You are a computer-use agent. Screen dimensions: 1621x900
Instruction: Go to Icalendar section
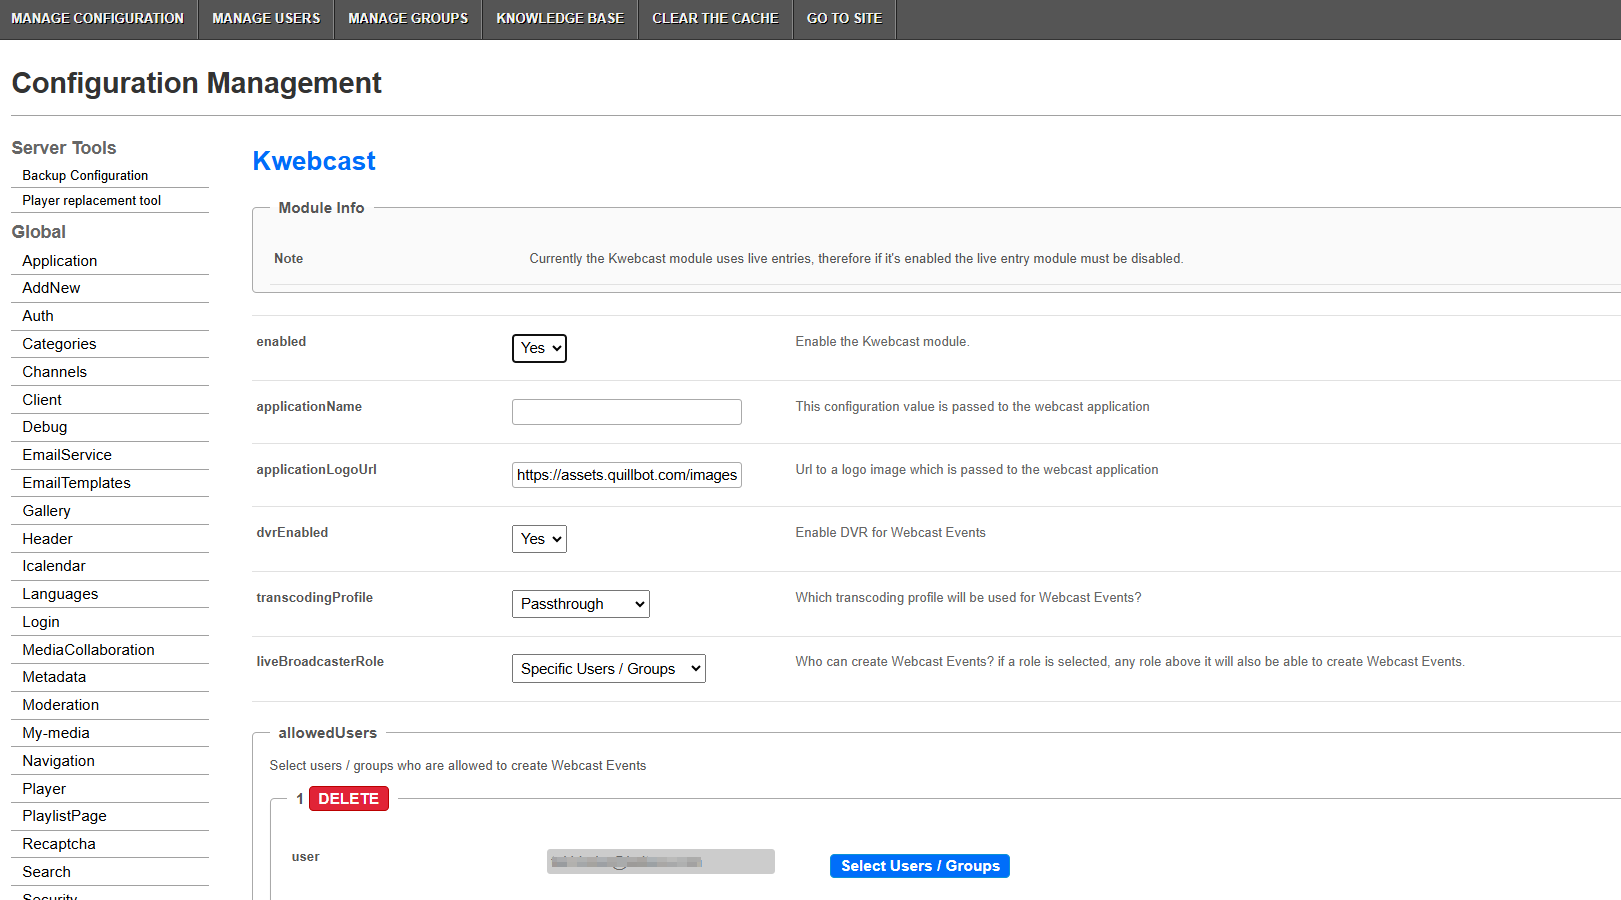point(54,566)
